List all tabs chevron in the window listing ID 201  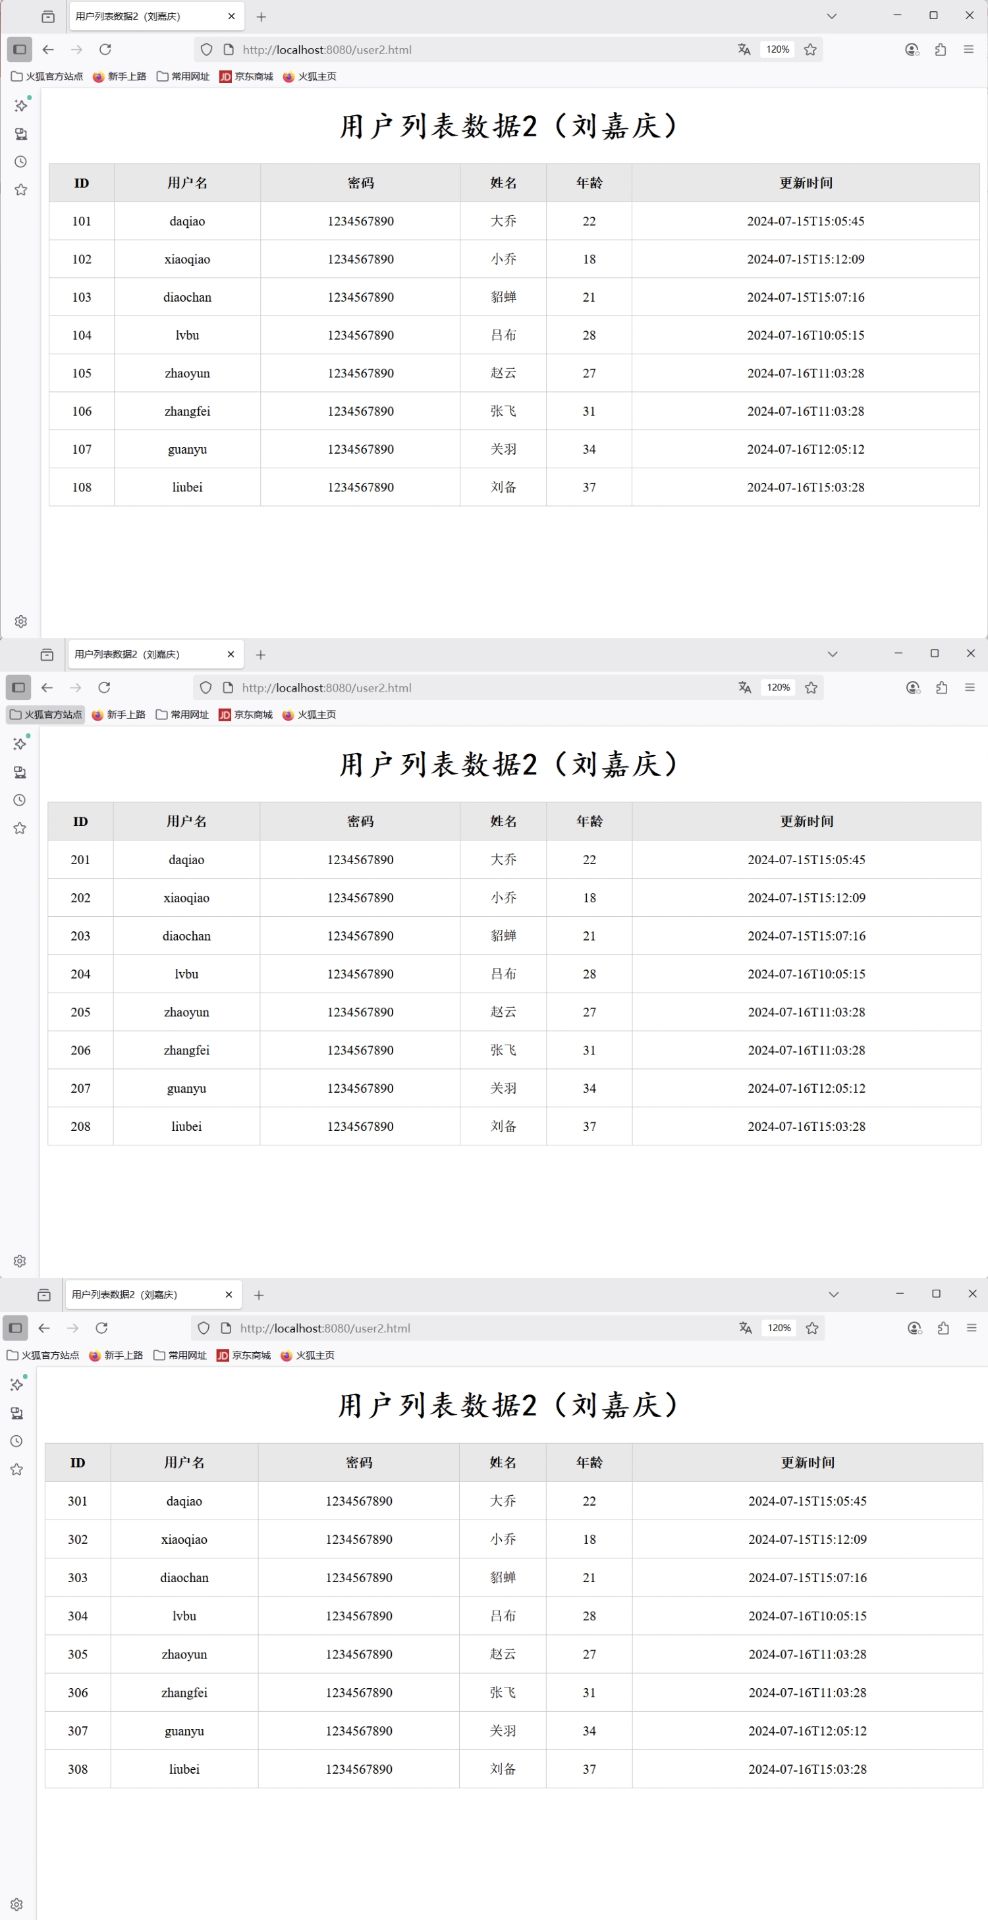point(832,654)
